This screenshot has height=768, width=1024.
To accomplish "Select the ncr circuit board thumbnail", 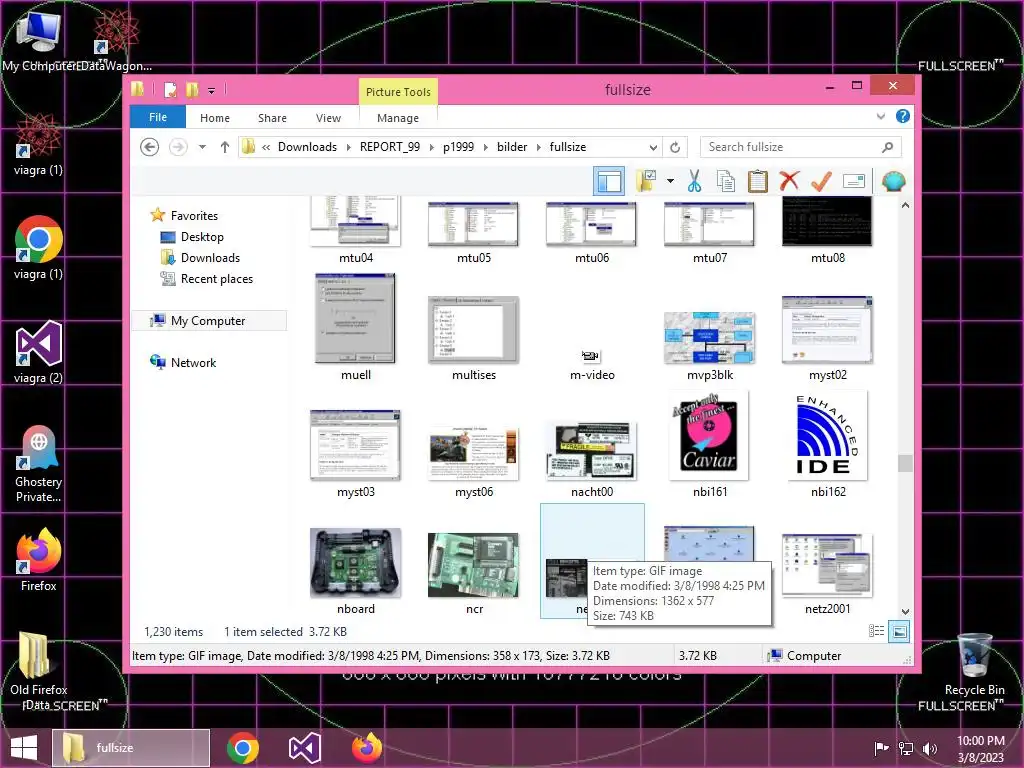I will click(473, 565).
